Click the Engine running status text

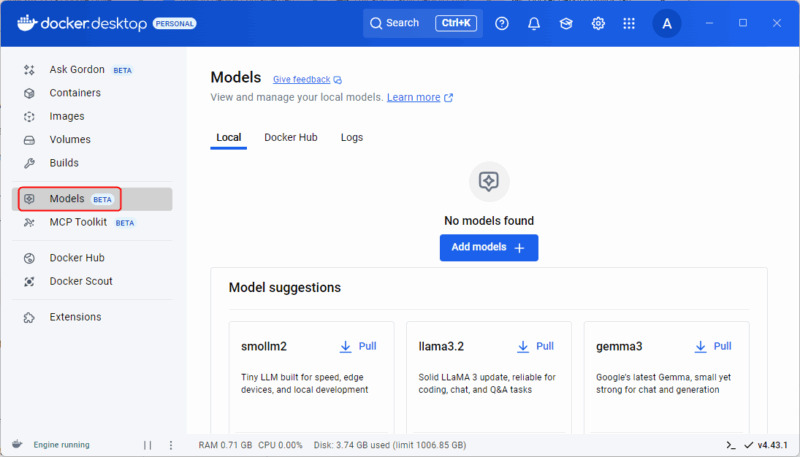[61, 445]
